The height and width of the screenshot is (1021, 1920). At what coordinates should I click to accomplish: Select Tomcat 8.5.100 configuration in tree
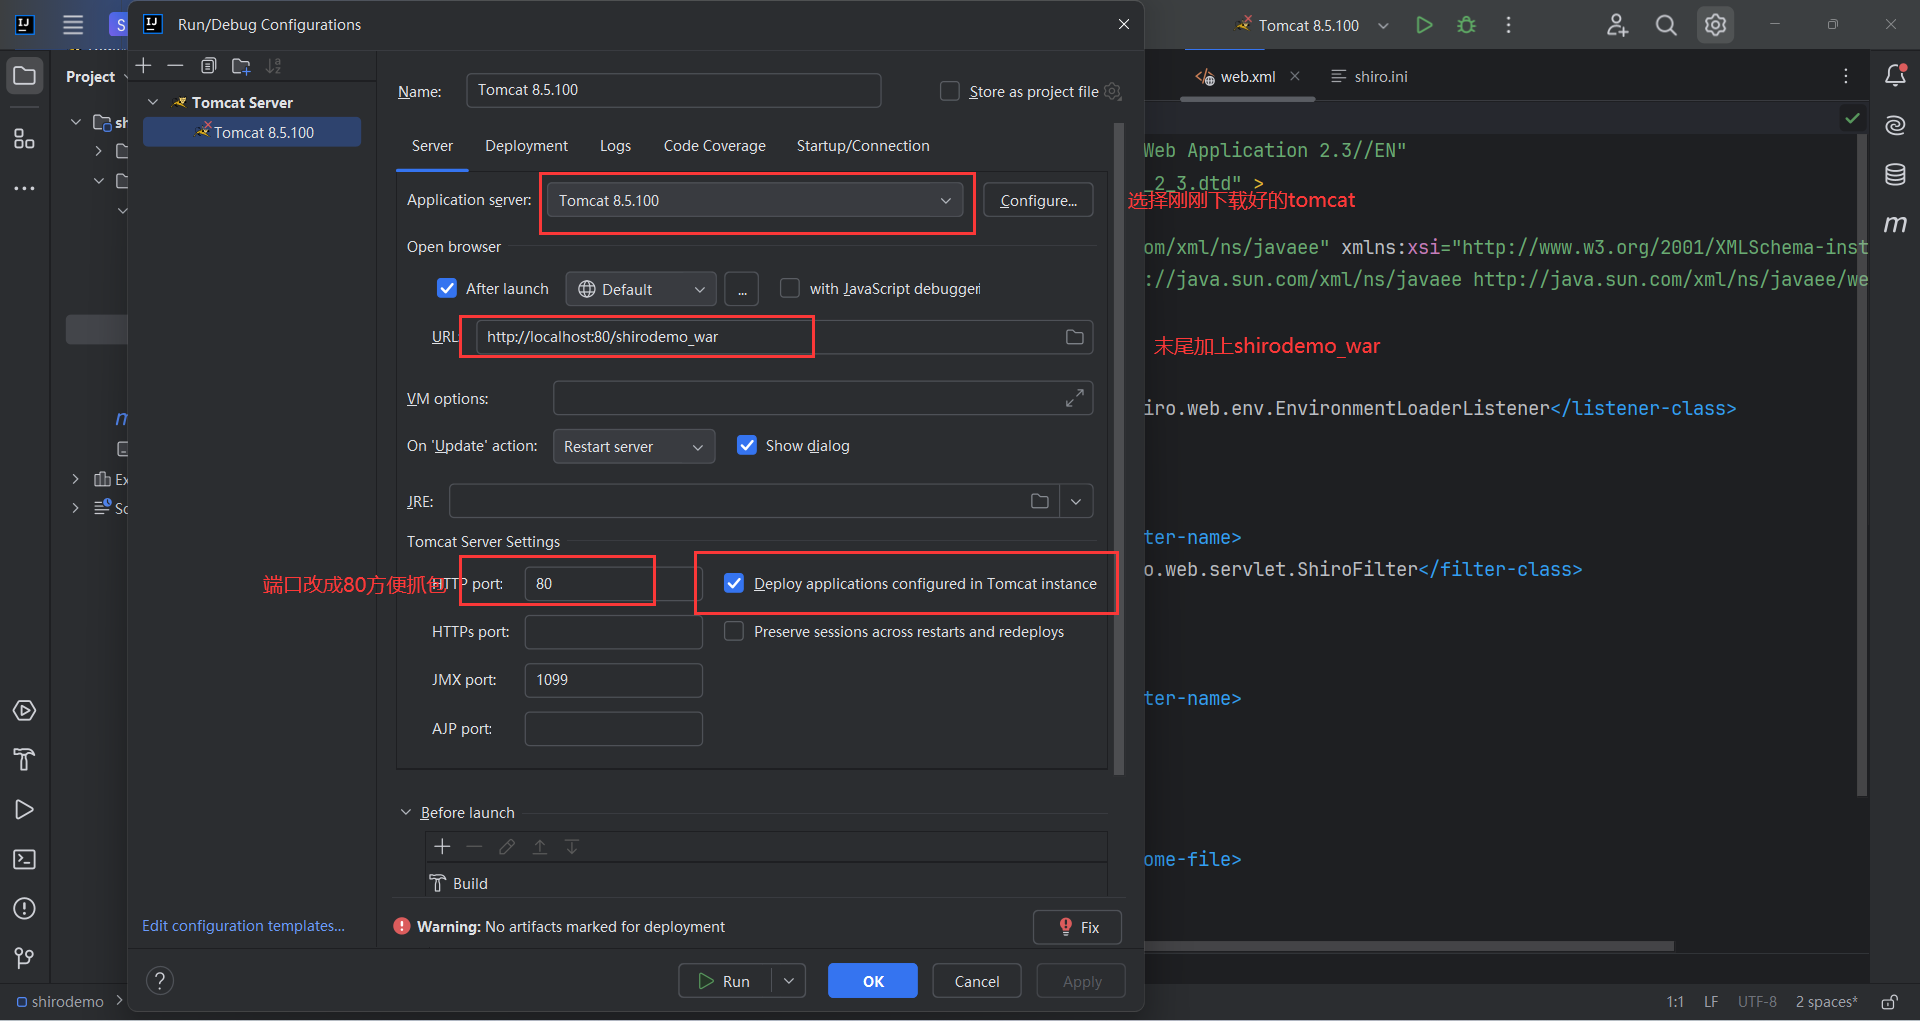pos(252,132)
